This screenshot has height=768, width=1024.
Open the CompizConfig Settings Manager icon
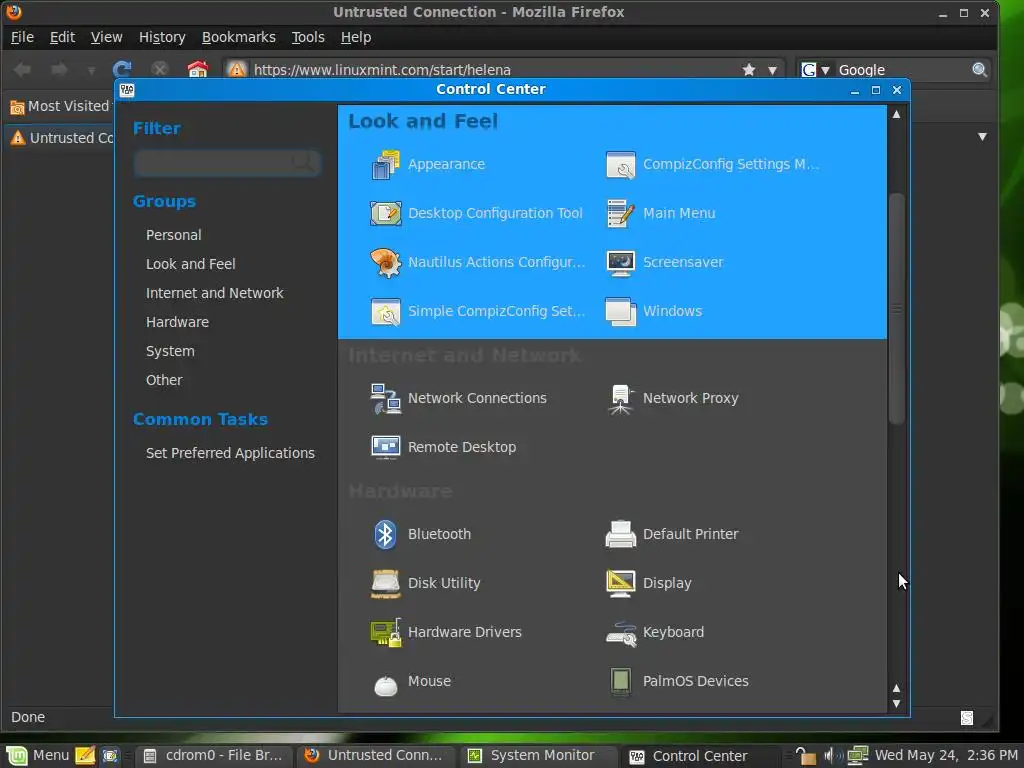point(620,165)
